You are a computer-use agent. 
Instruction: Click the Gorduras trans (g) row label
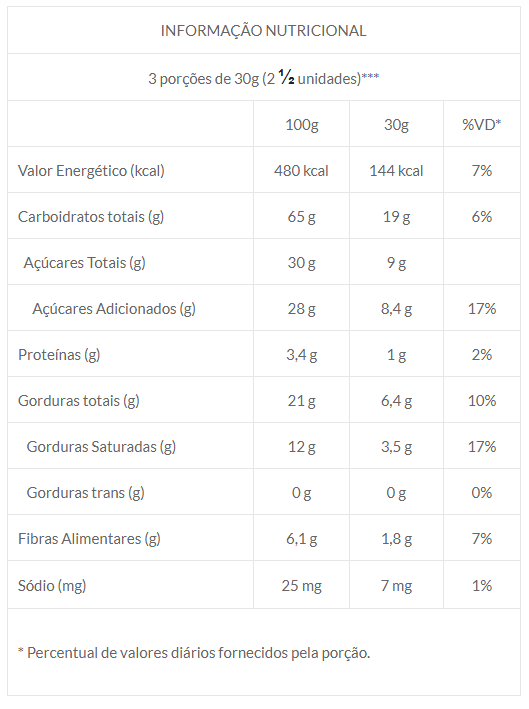pos(85,493)
